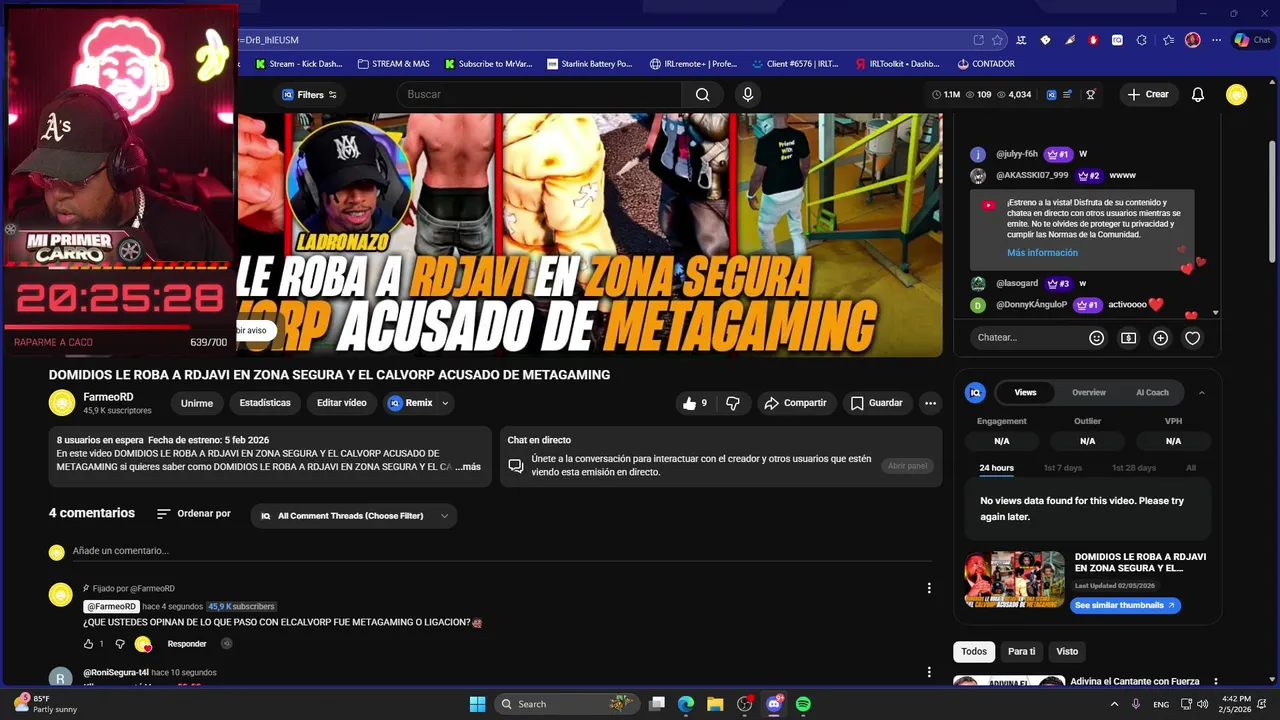Screen dimensions: 1280x720
Task: Start voice search with microphone icon
Action: (x=747, y=94)
